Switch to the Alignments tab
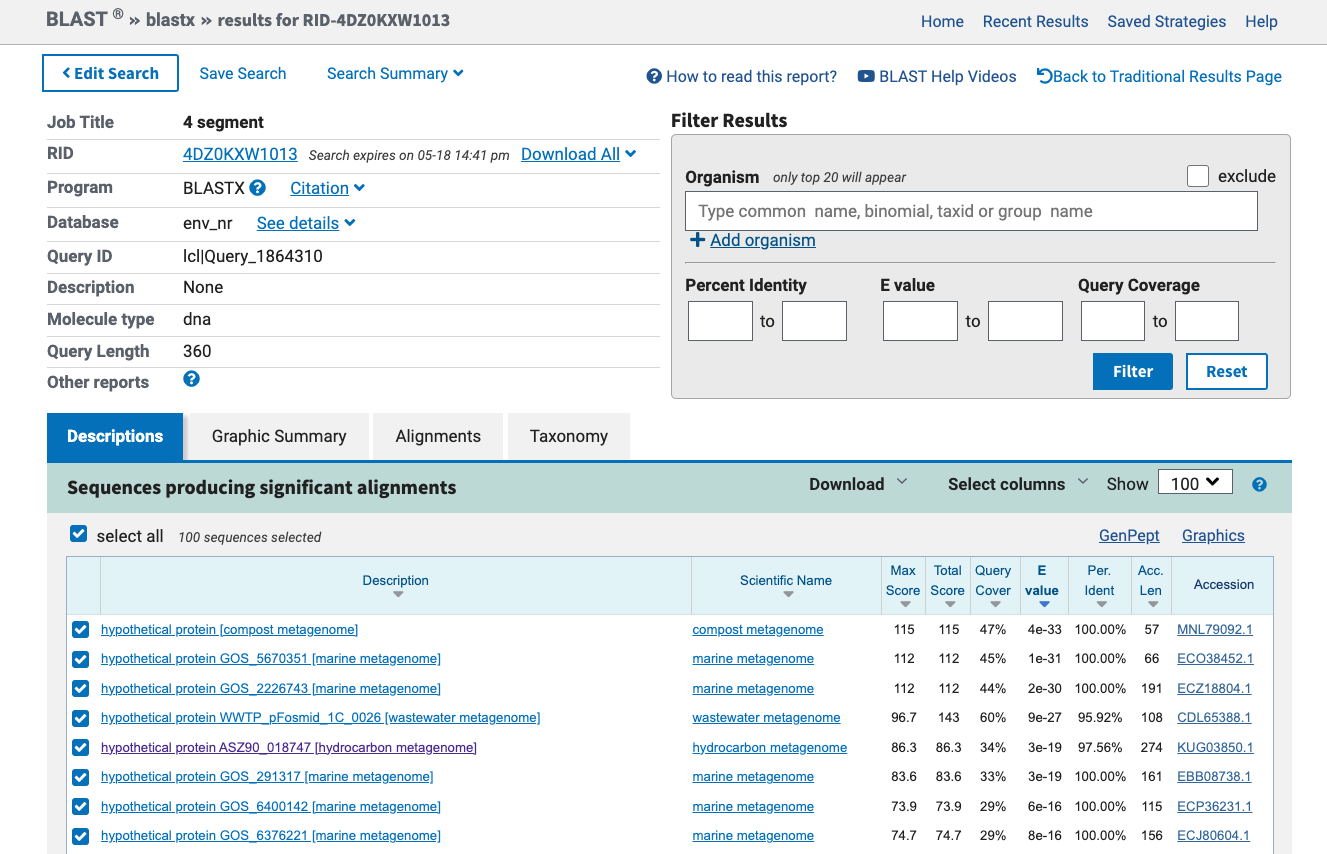Screen dimensions: 1327x854 pyautogui.click(x=438, y=436)
